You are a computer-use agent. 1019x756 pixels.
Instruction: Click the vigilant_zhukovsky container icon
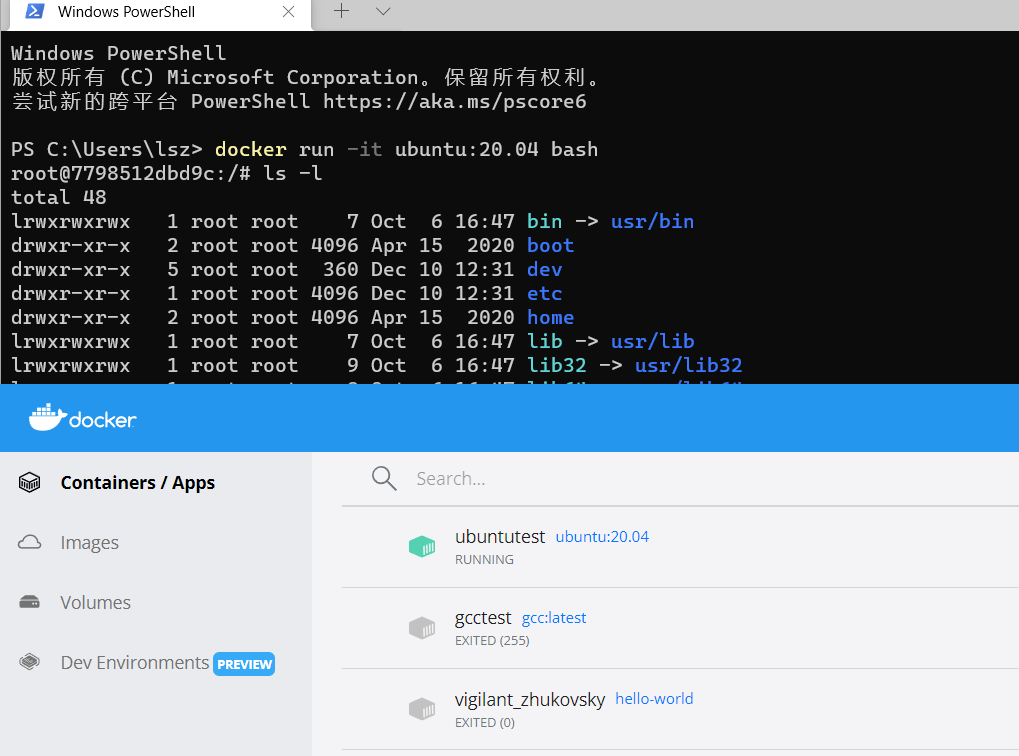(422, 709)
